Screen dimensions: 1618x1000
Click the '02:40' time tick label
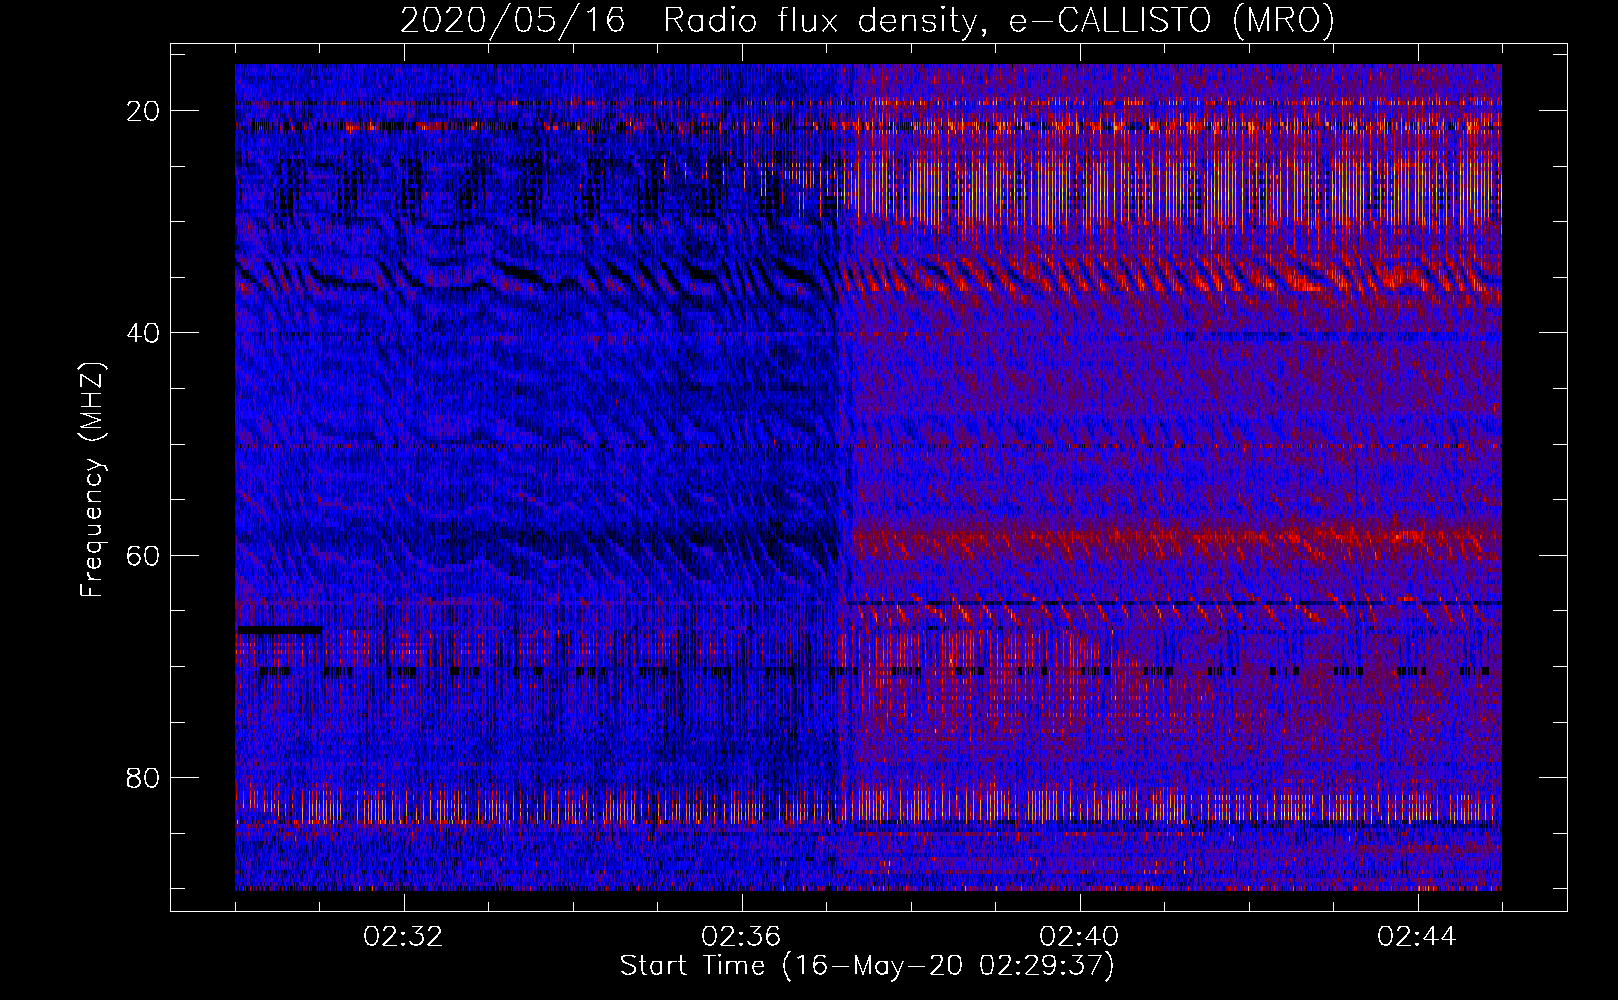point(1079,937)
